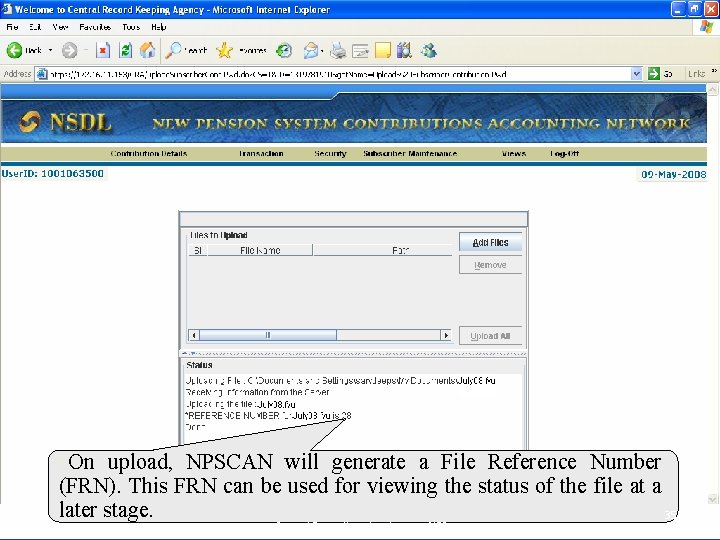Open the File menu
This screenshot has height=540, width=720.
tap(12, 27)
